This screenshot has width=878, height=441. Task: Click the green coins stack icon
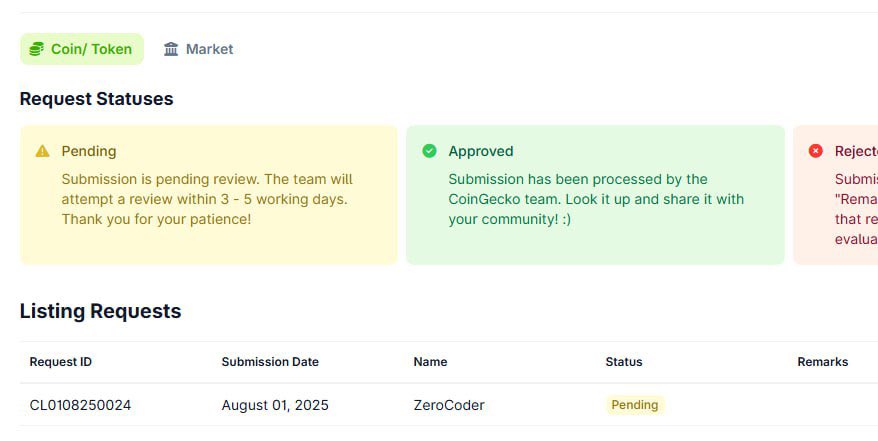tap(37, 49)
